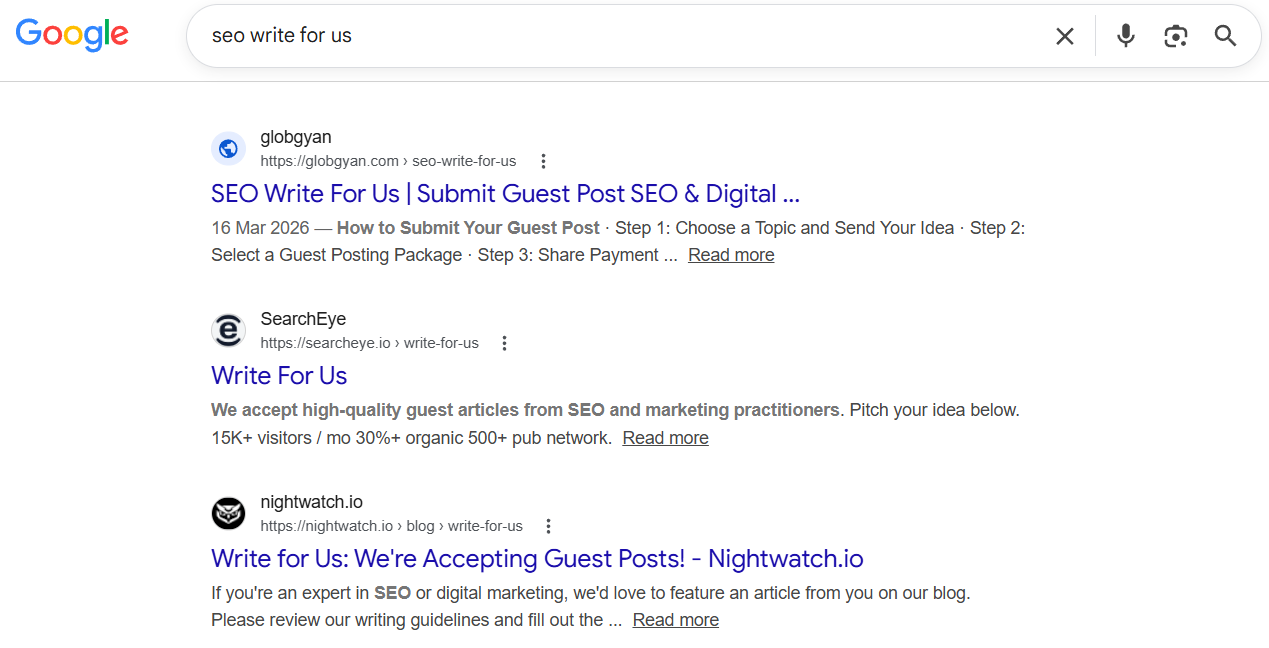Image resolution: width=1269 pixels, height=648 pixels.
Task: Open the three-dot menu for the globgyan result
Action: (x=543, y=161)
